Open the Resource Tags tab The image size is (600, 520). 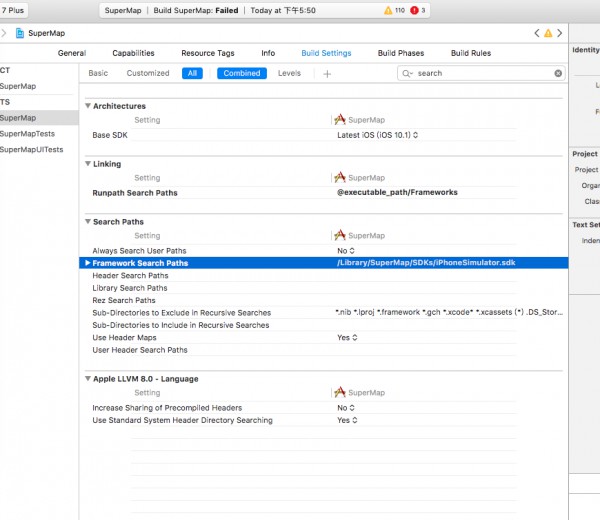pos(208,53)
